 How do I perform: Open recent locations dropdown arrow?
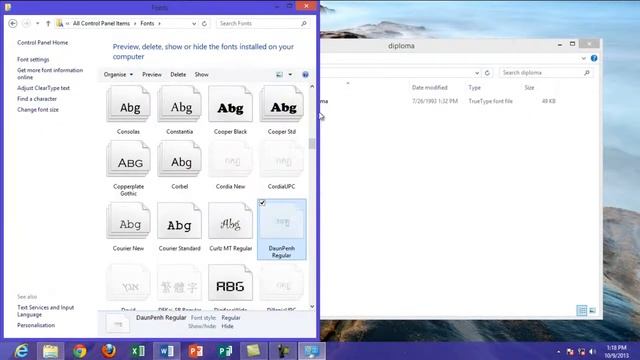pyautogui.click(x=38, y=23)
